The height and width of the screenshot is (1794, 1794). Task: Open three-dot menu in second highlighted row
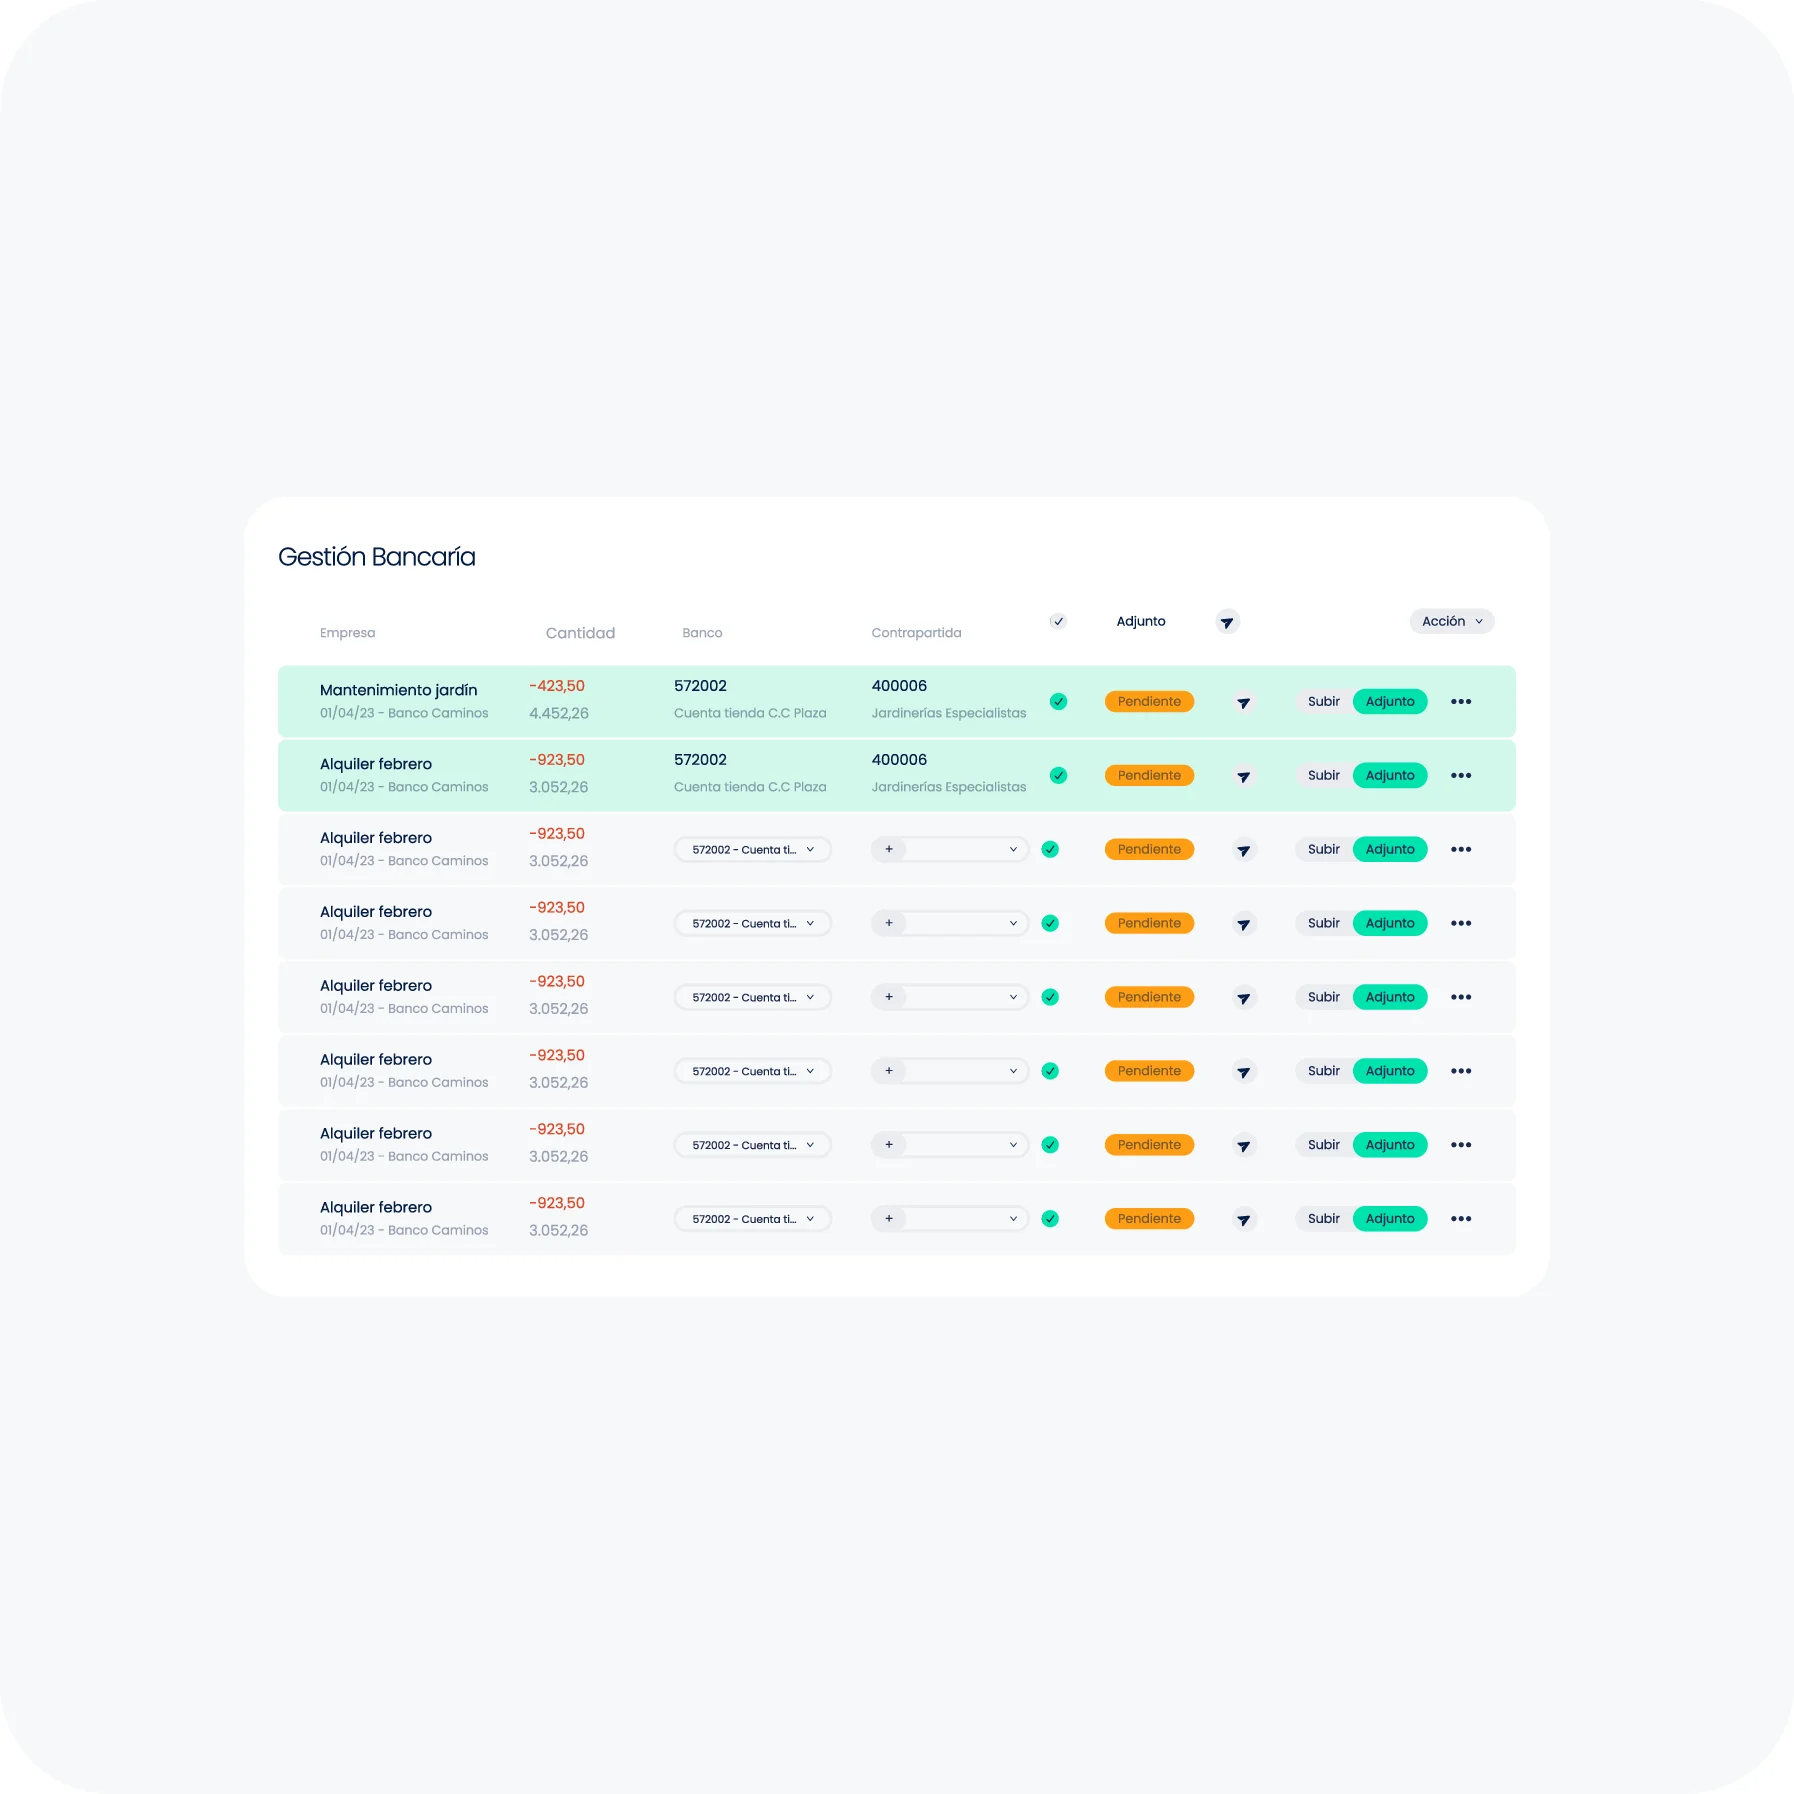point(1460,776)
